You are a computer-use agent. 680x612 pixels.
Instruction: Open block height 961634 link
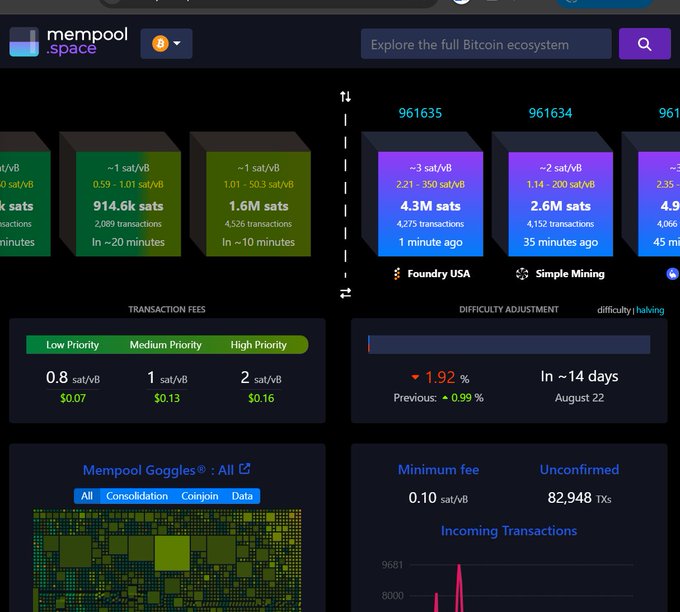coord(550,113)
